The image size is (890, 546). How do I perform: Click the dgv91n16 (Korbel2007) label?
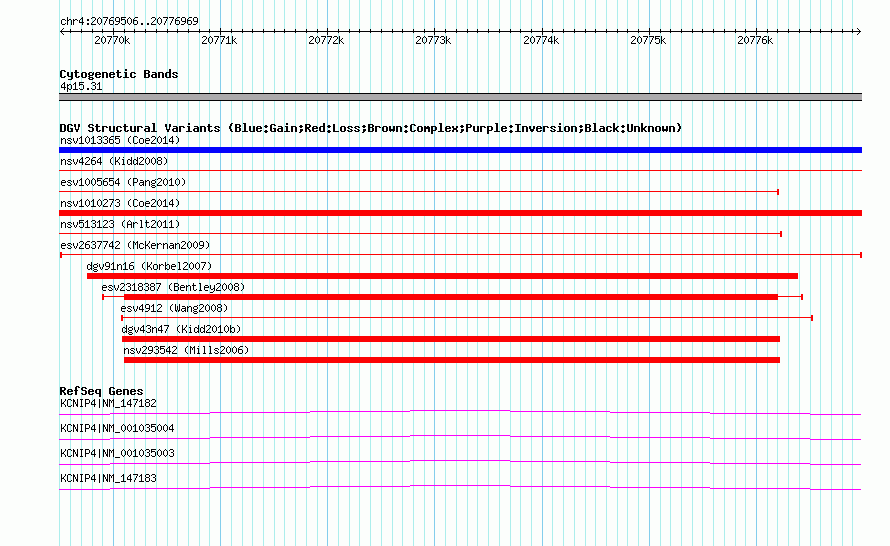click(x=149, y=266)
